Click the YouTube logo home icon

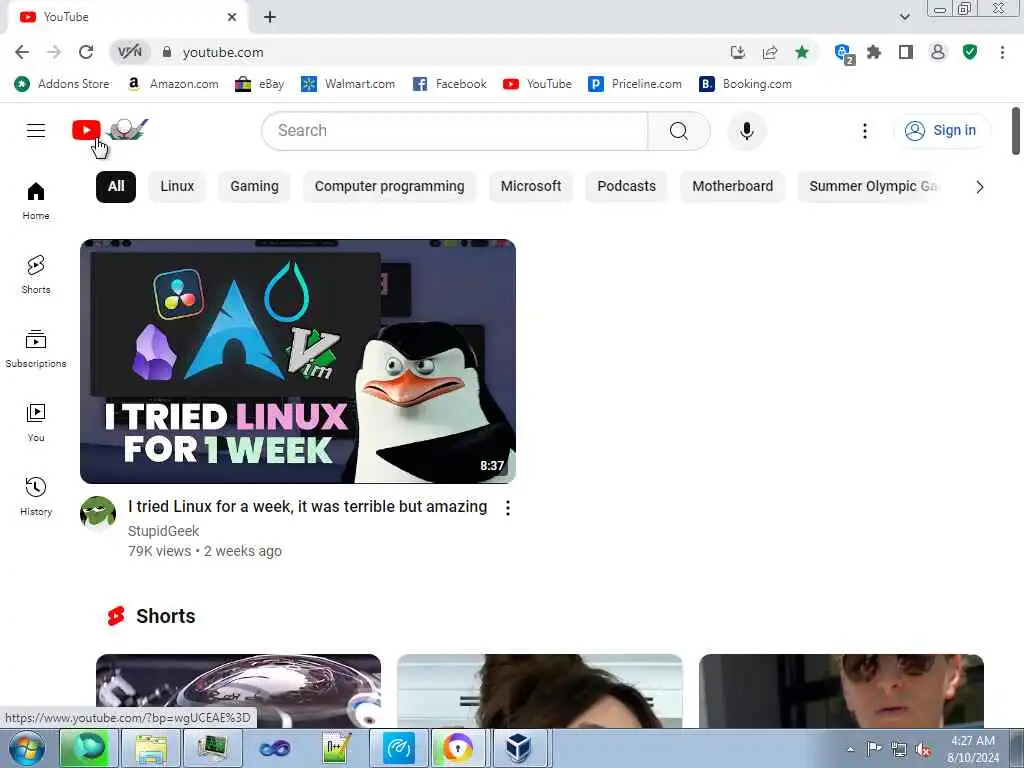(110, 130)
